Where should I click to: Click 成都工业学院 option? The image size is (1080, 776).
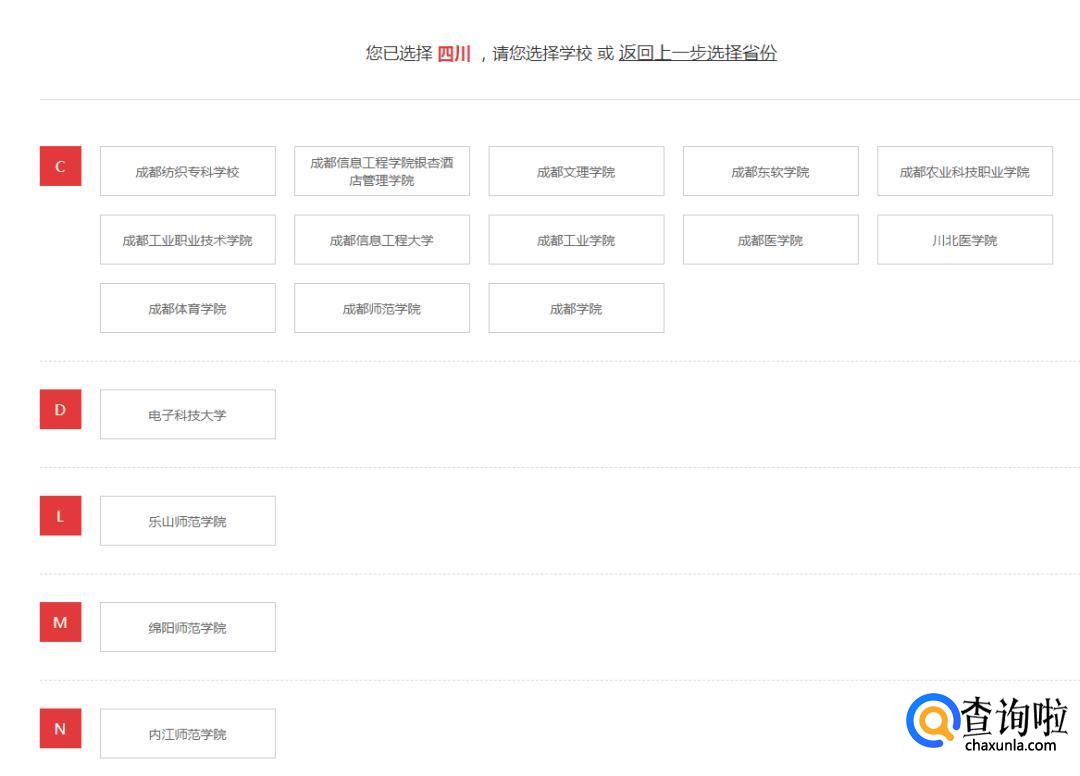(x=576, y=240)
